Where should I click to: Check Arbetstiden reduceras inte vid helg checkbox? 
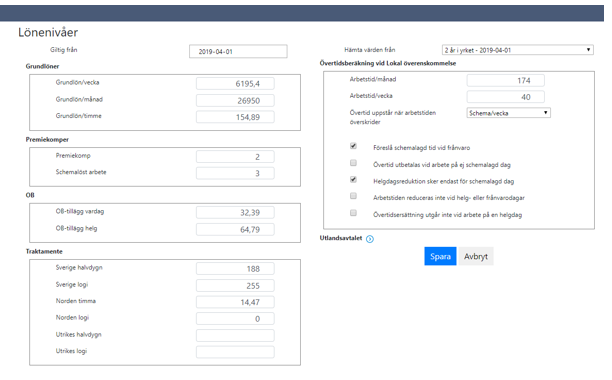click(x=353, y=196)
